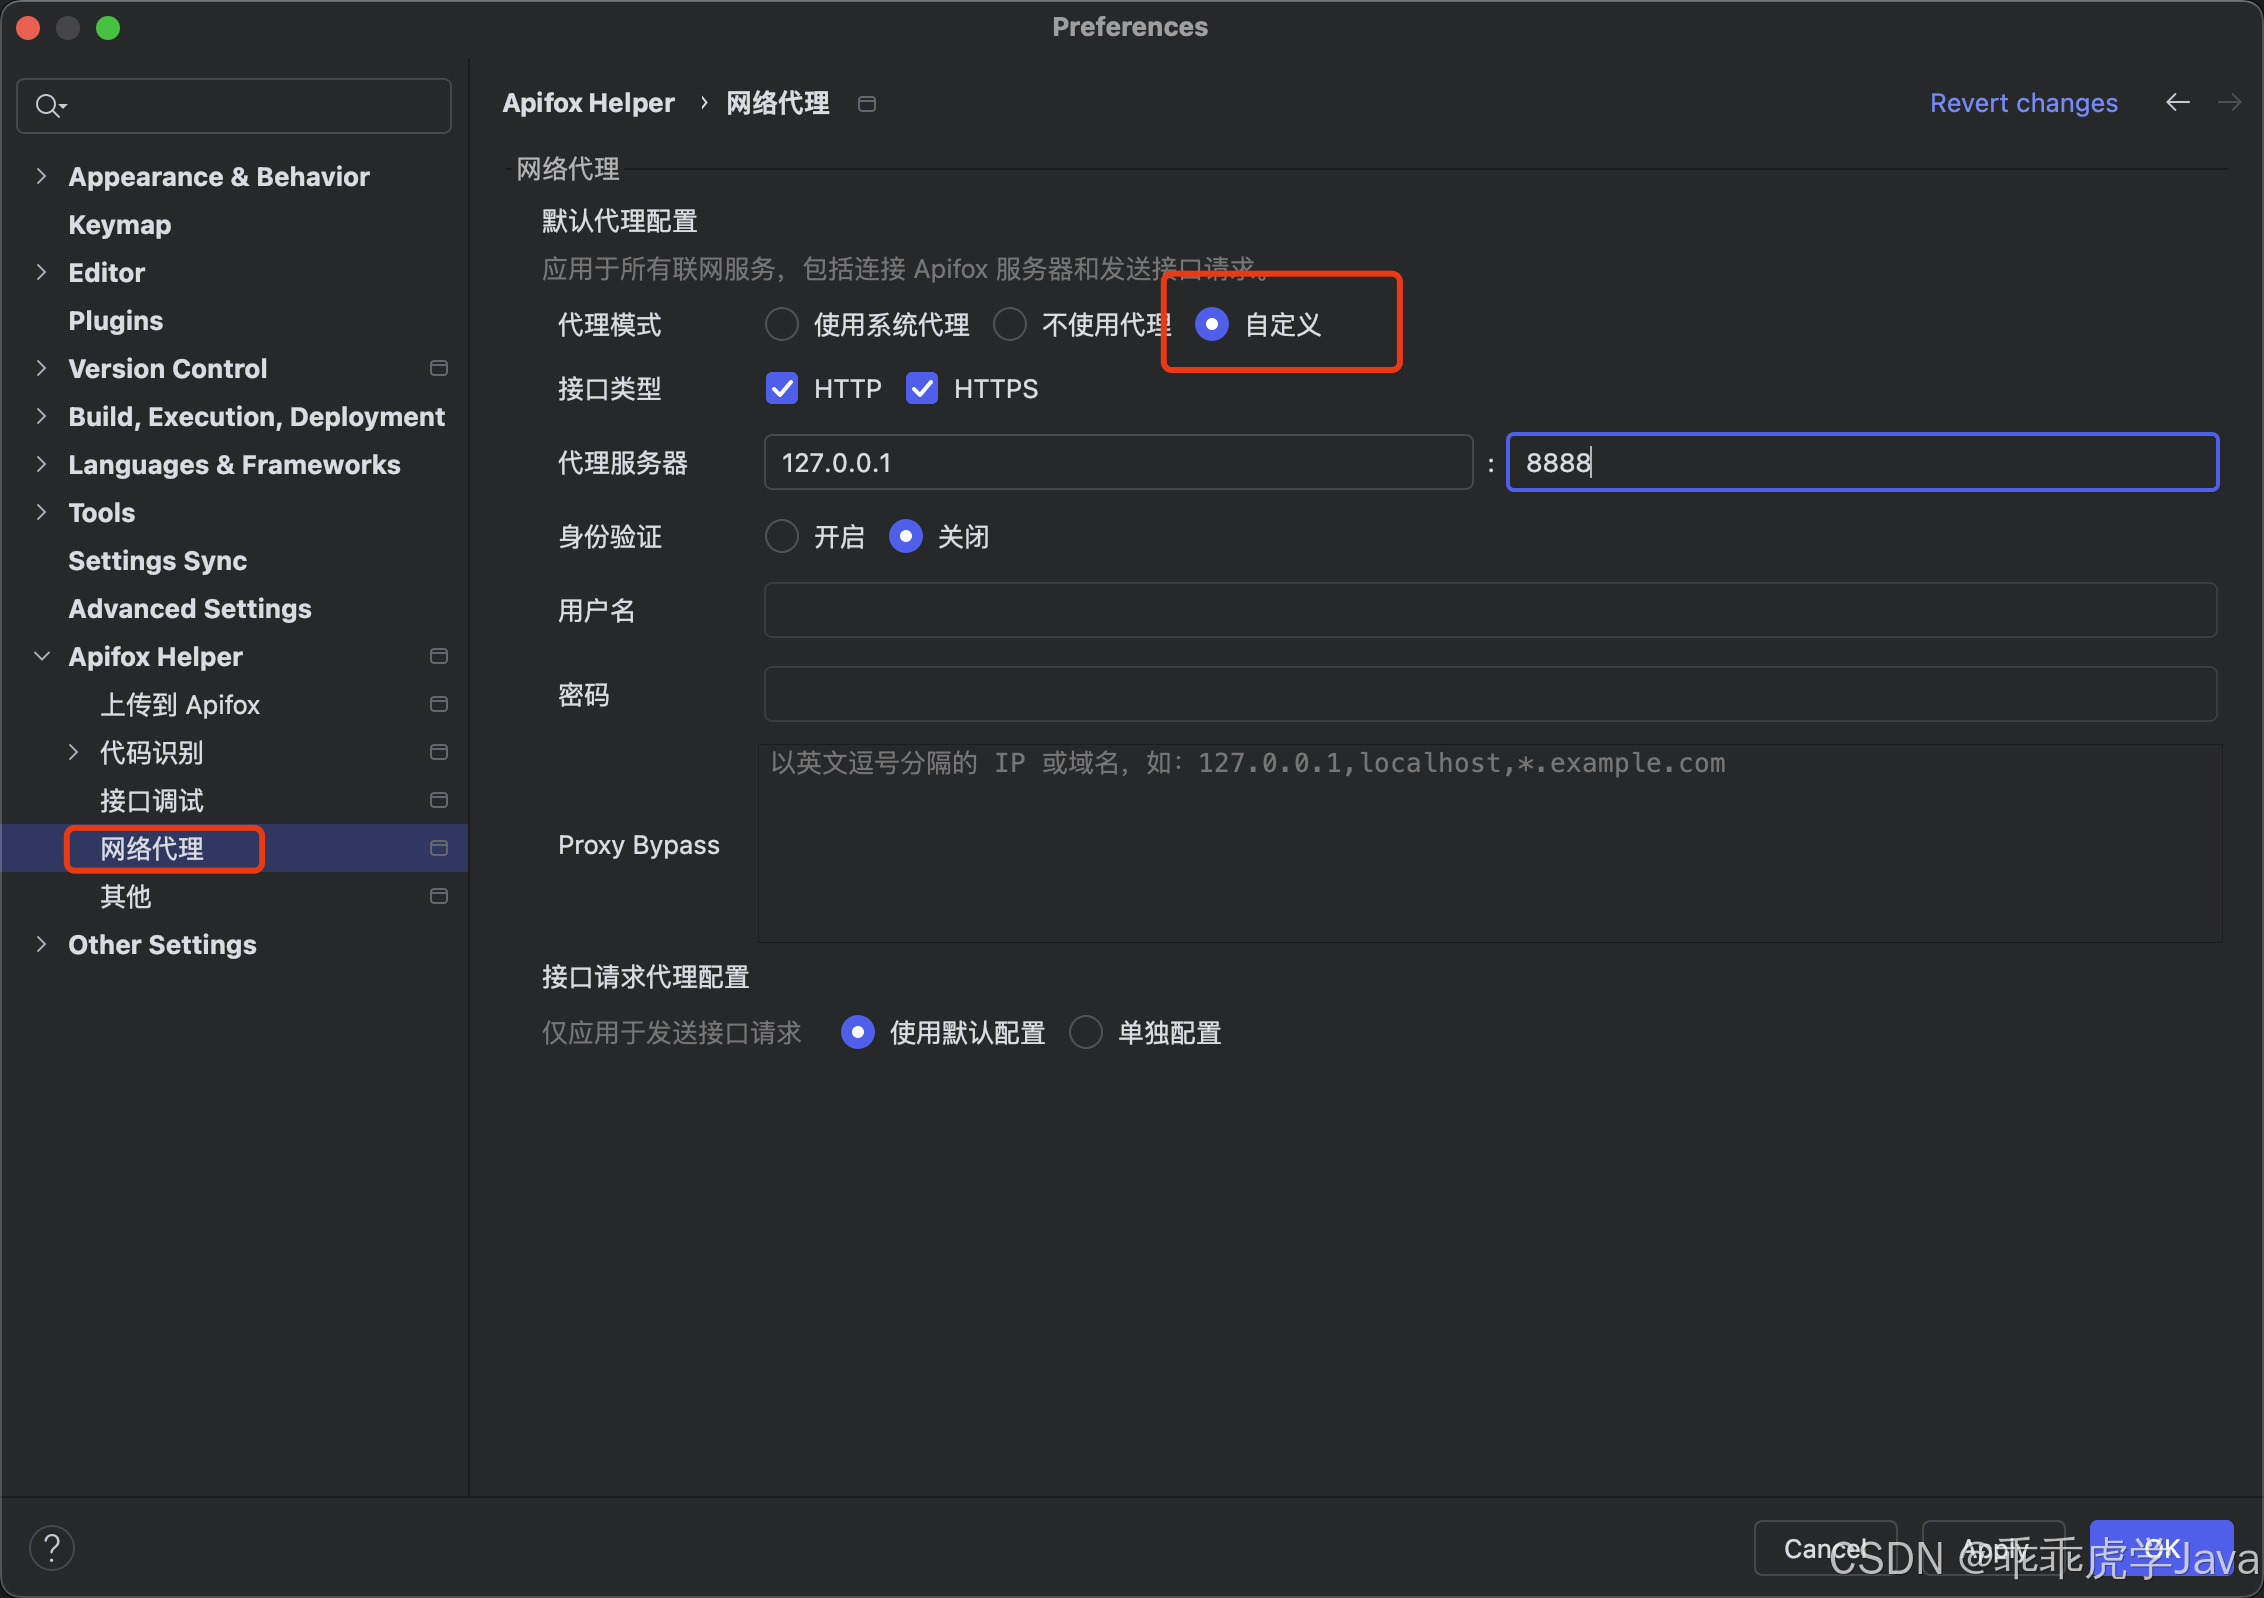Viewport: 2264px width, 1598px height.
Task: Click project-level icon next to breadcrumb 网络代理
Action: tap(867, 104)
